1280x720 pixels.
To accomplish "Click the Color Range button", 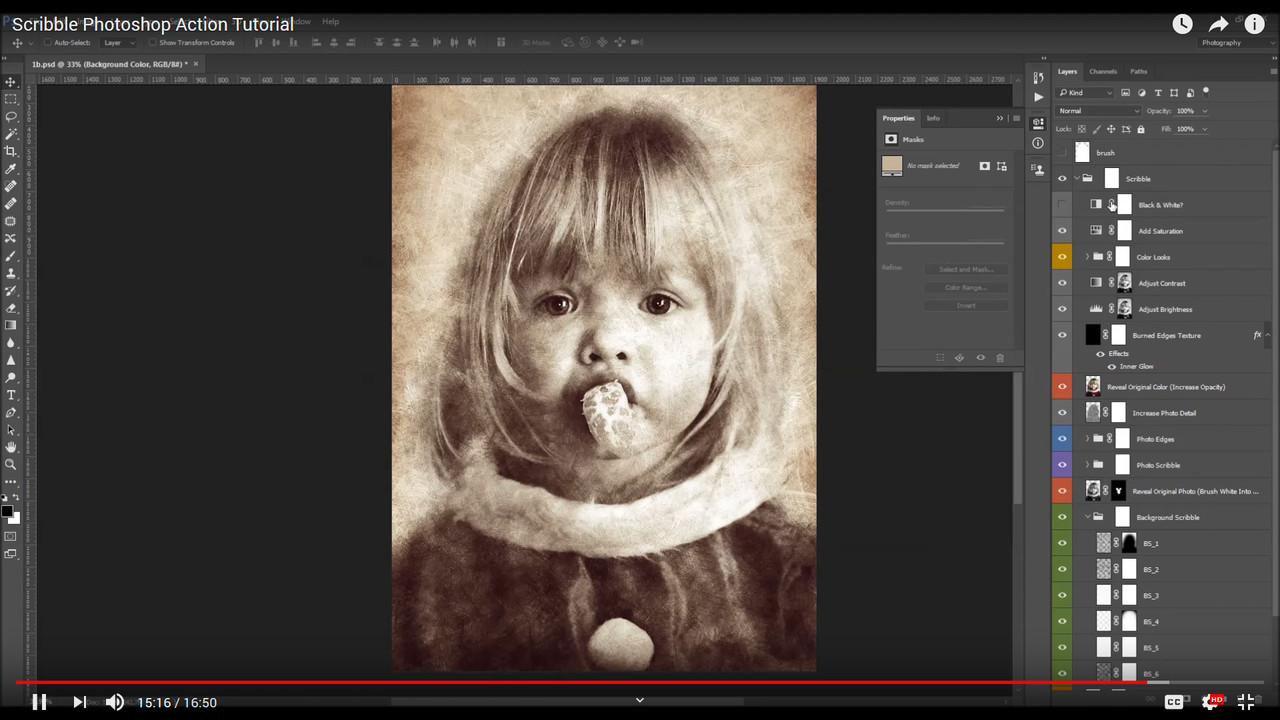I will pyautogui.click(x=964, y=286).
